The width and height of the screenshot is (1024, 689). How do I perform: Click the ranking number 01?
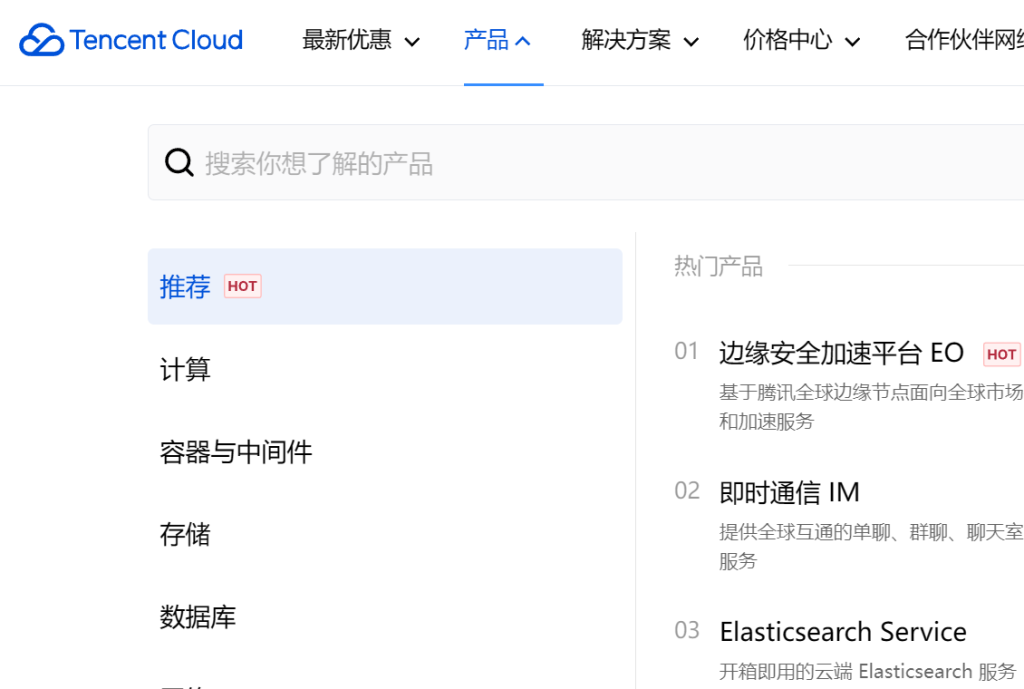pyautogui.click(x=686, y=351)
